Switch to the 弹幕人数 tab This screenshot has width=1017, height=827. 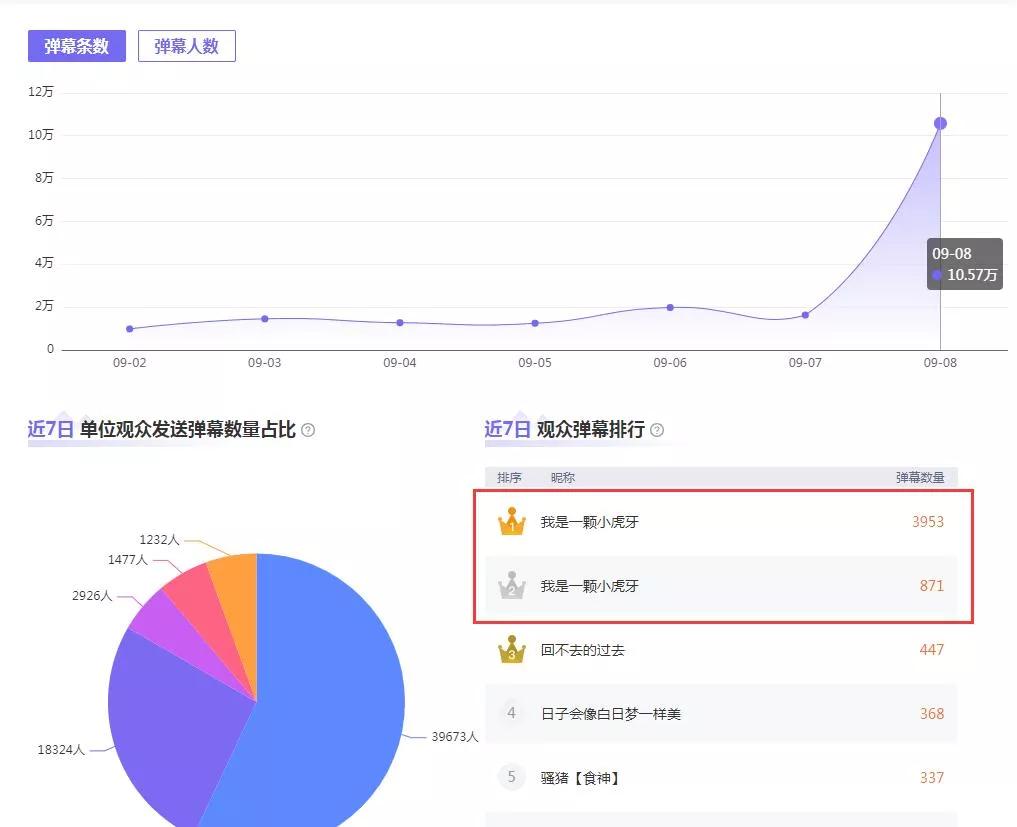(186, 45)
